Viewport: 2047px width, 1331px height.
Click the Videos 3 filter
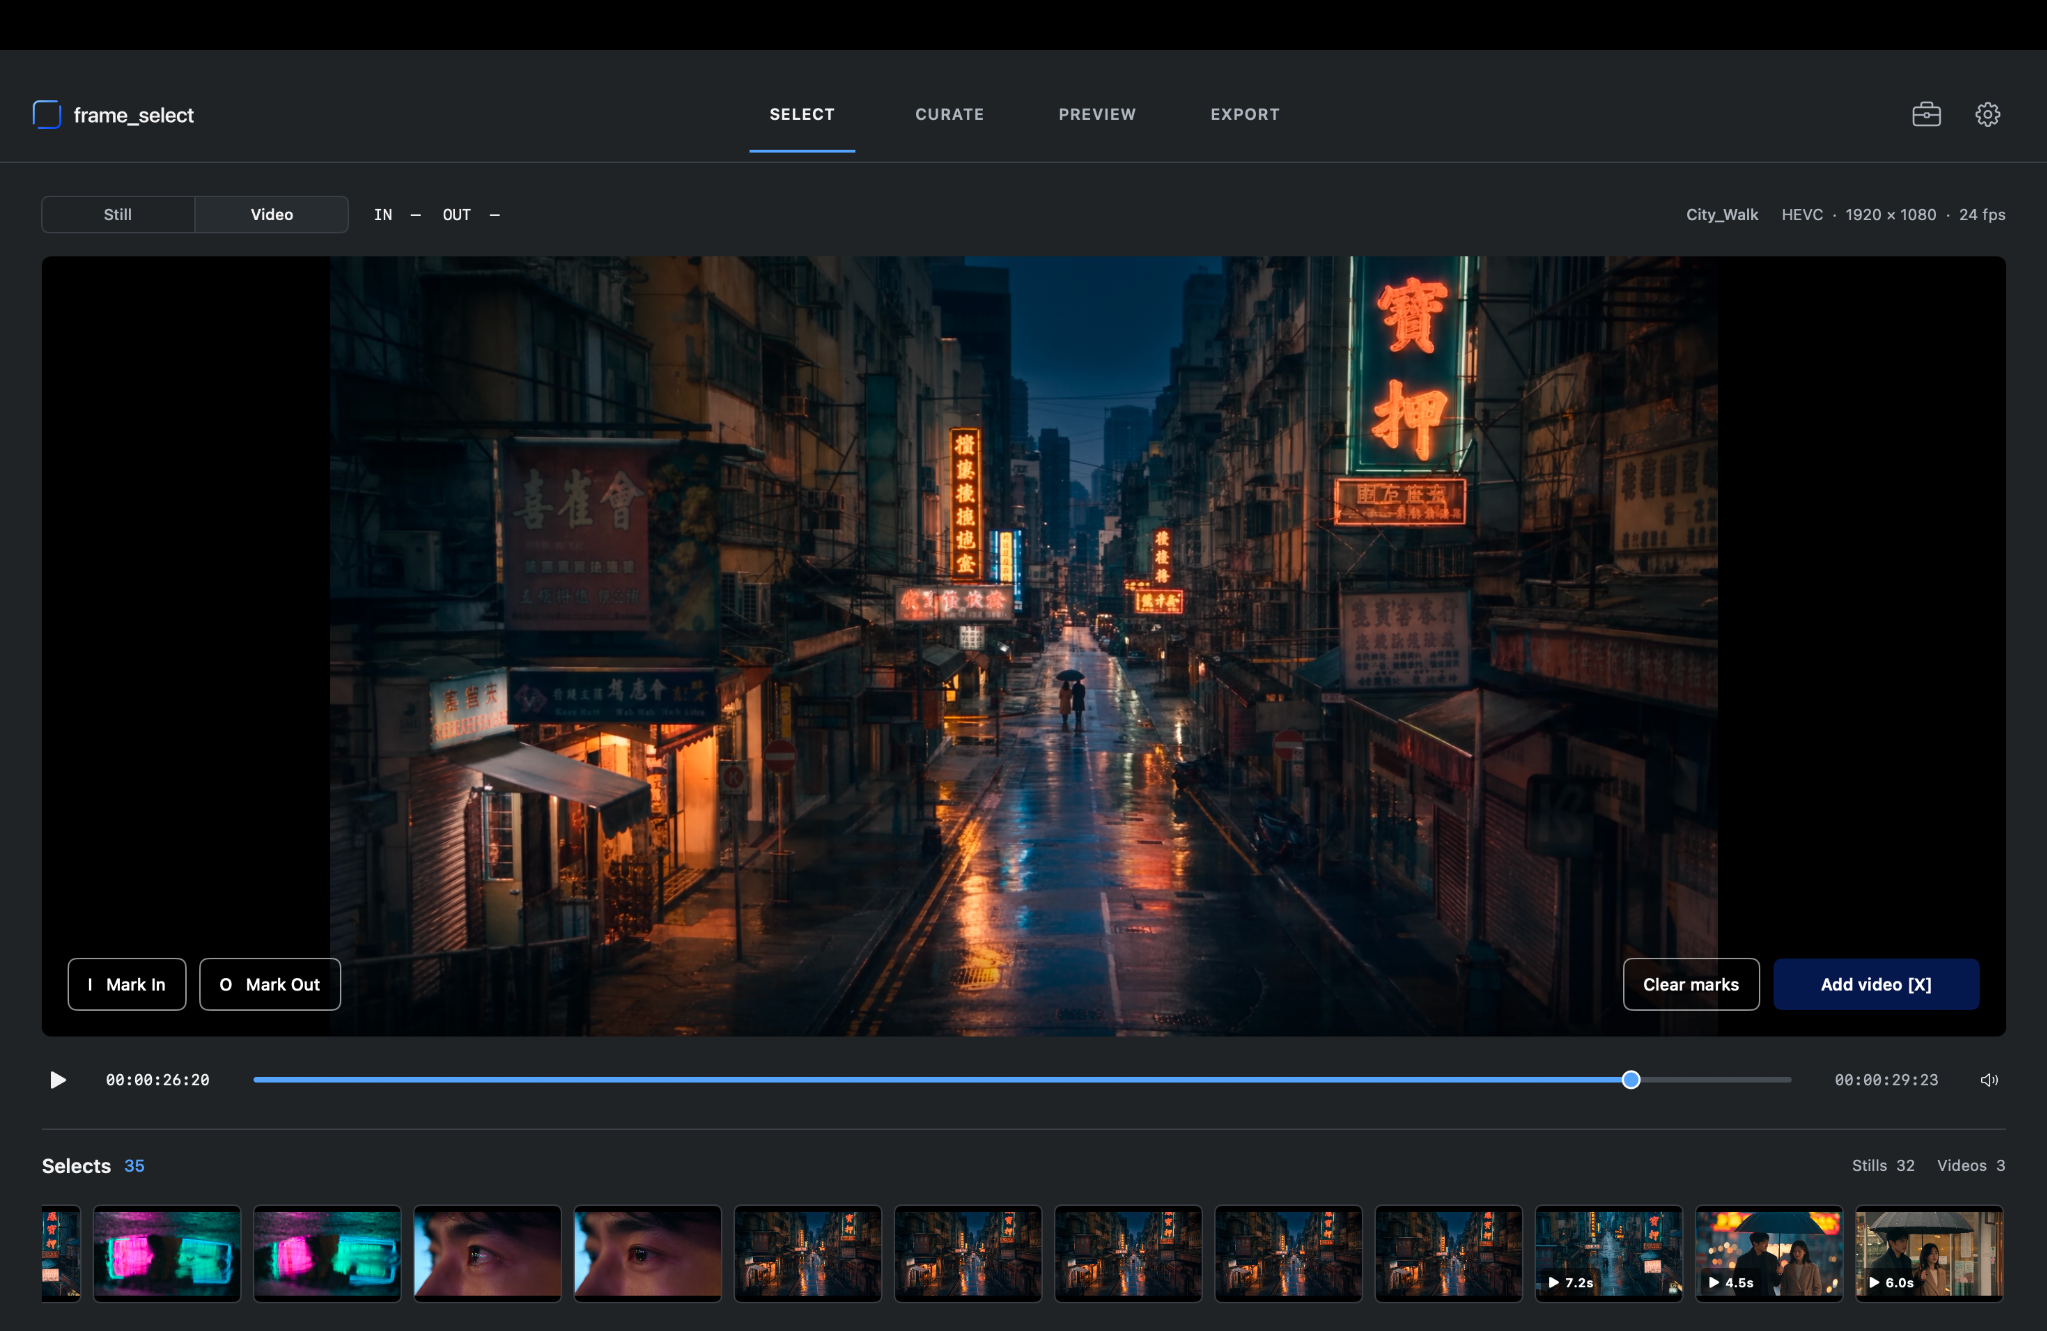pos(1971,1166)
